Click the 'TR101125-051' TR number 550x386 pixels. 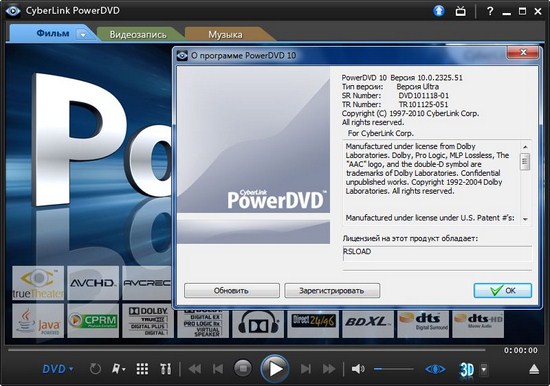(x=423, y=104)
